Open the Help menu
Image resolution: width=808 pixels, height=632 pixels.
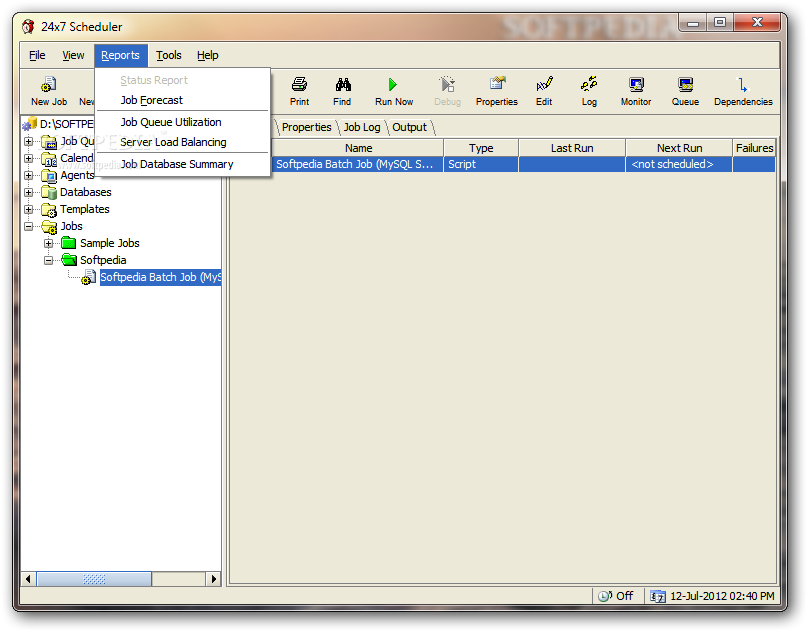point(208,55)
